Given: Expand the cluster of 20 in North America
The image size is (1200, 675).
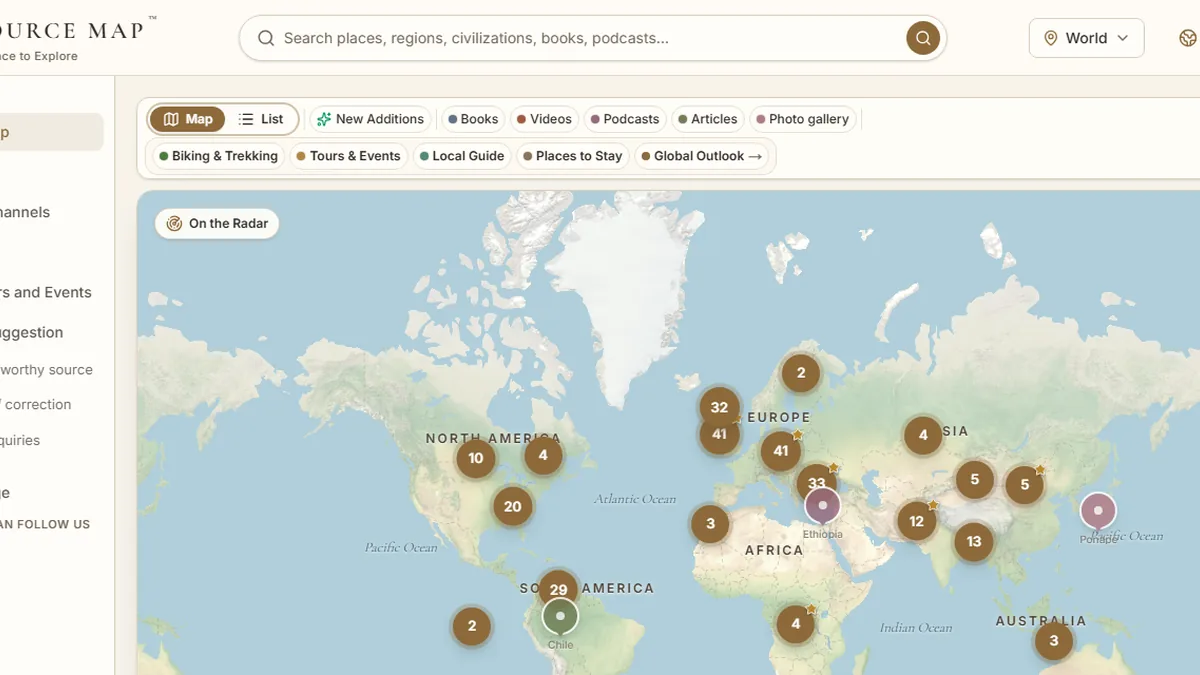Looking at the screenshot, I should pos(512,506).
